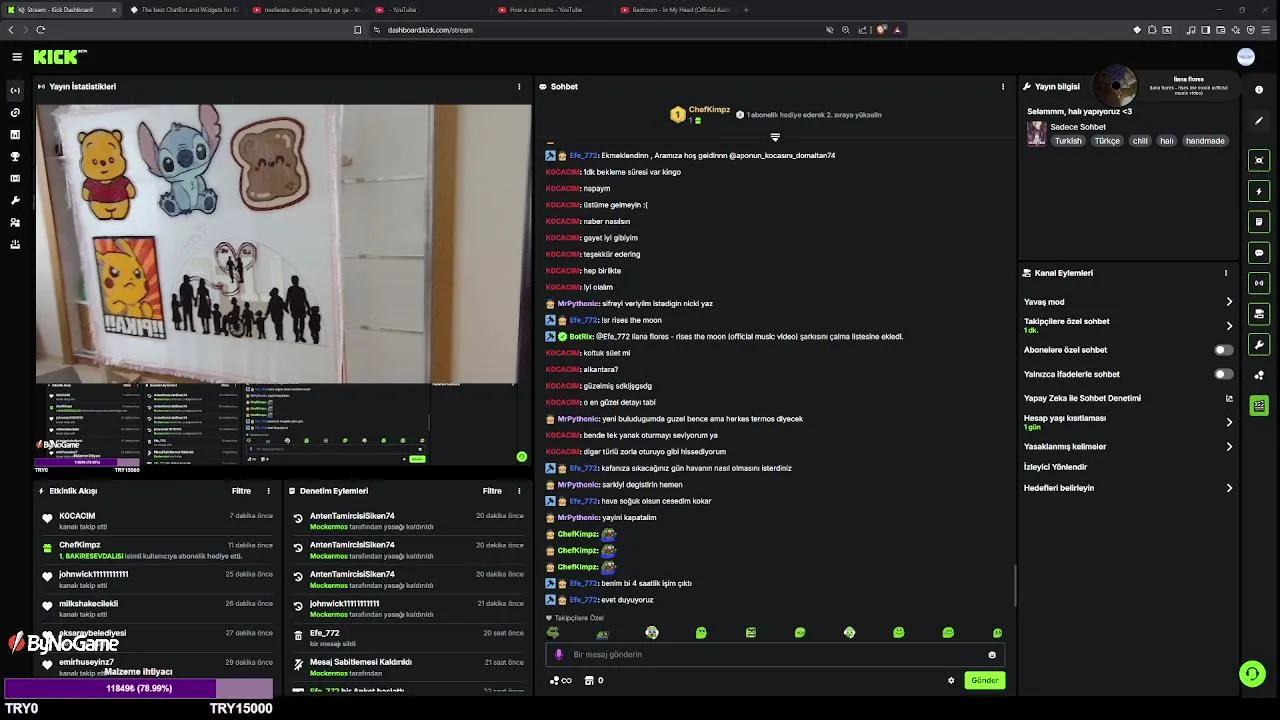This screenshot has height=720, width=1280.
Task: Click the stream preview video
Action: pyautogui.click(x=283, y=285)
